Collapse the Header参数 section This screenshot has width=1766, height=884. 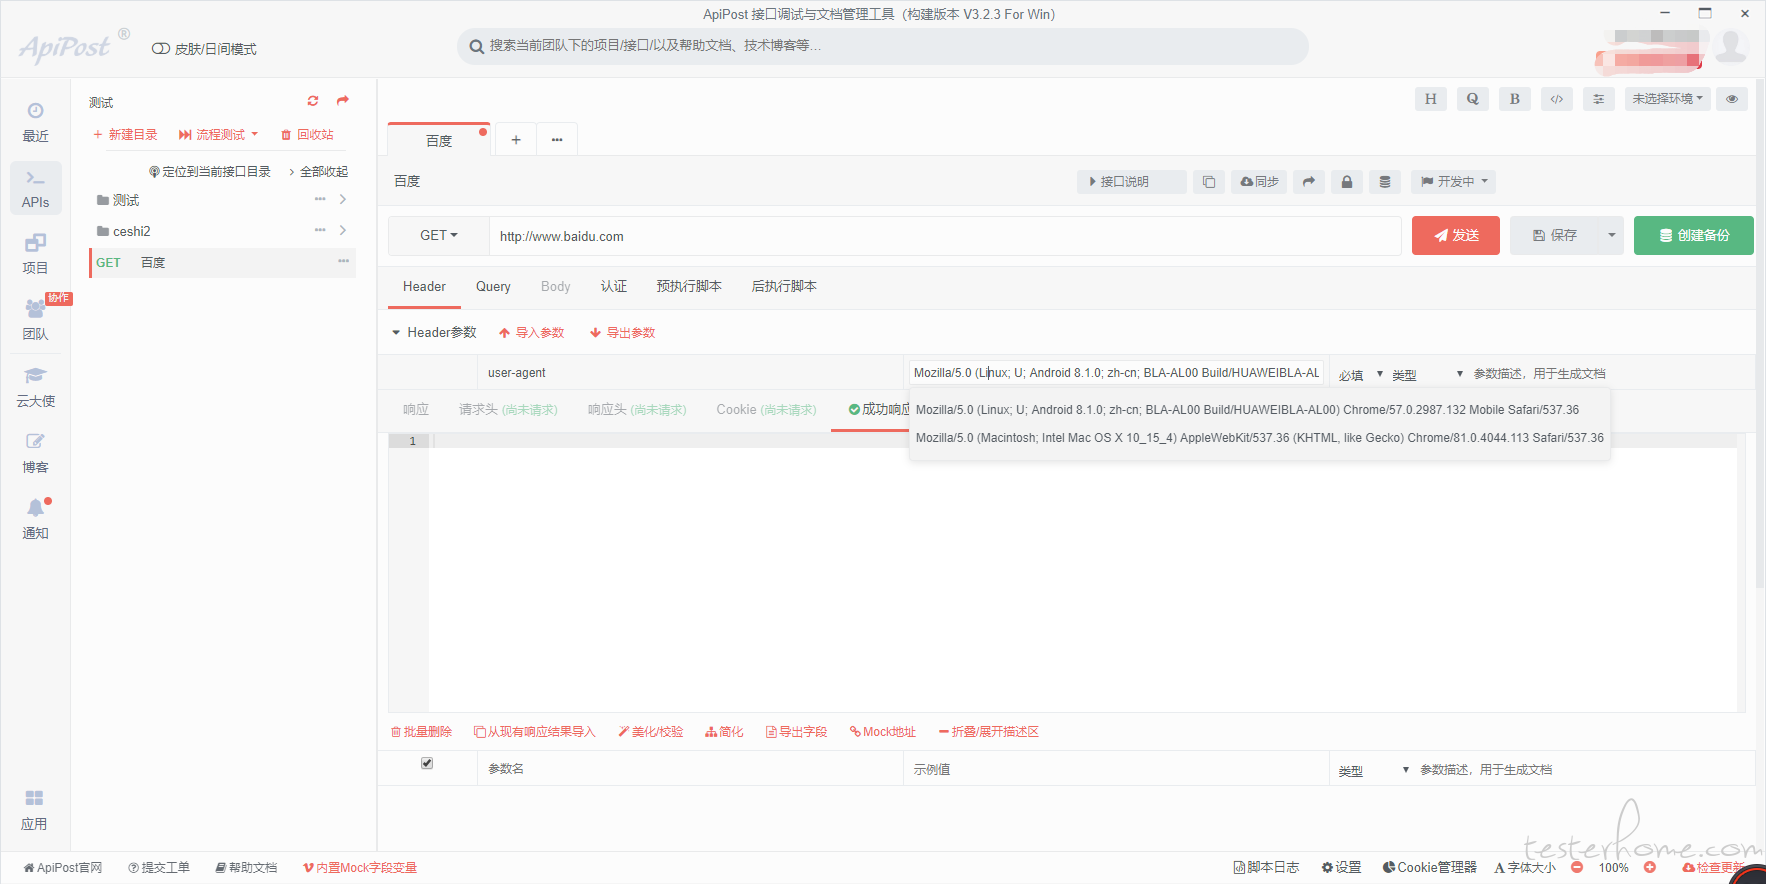point(396,332)
